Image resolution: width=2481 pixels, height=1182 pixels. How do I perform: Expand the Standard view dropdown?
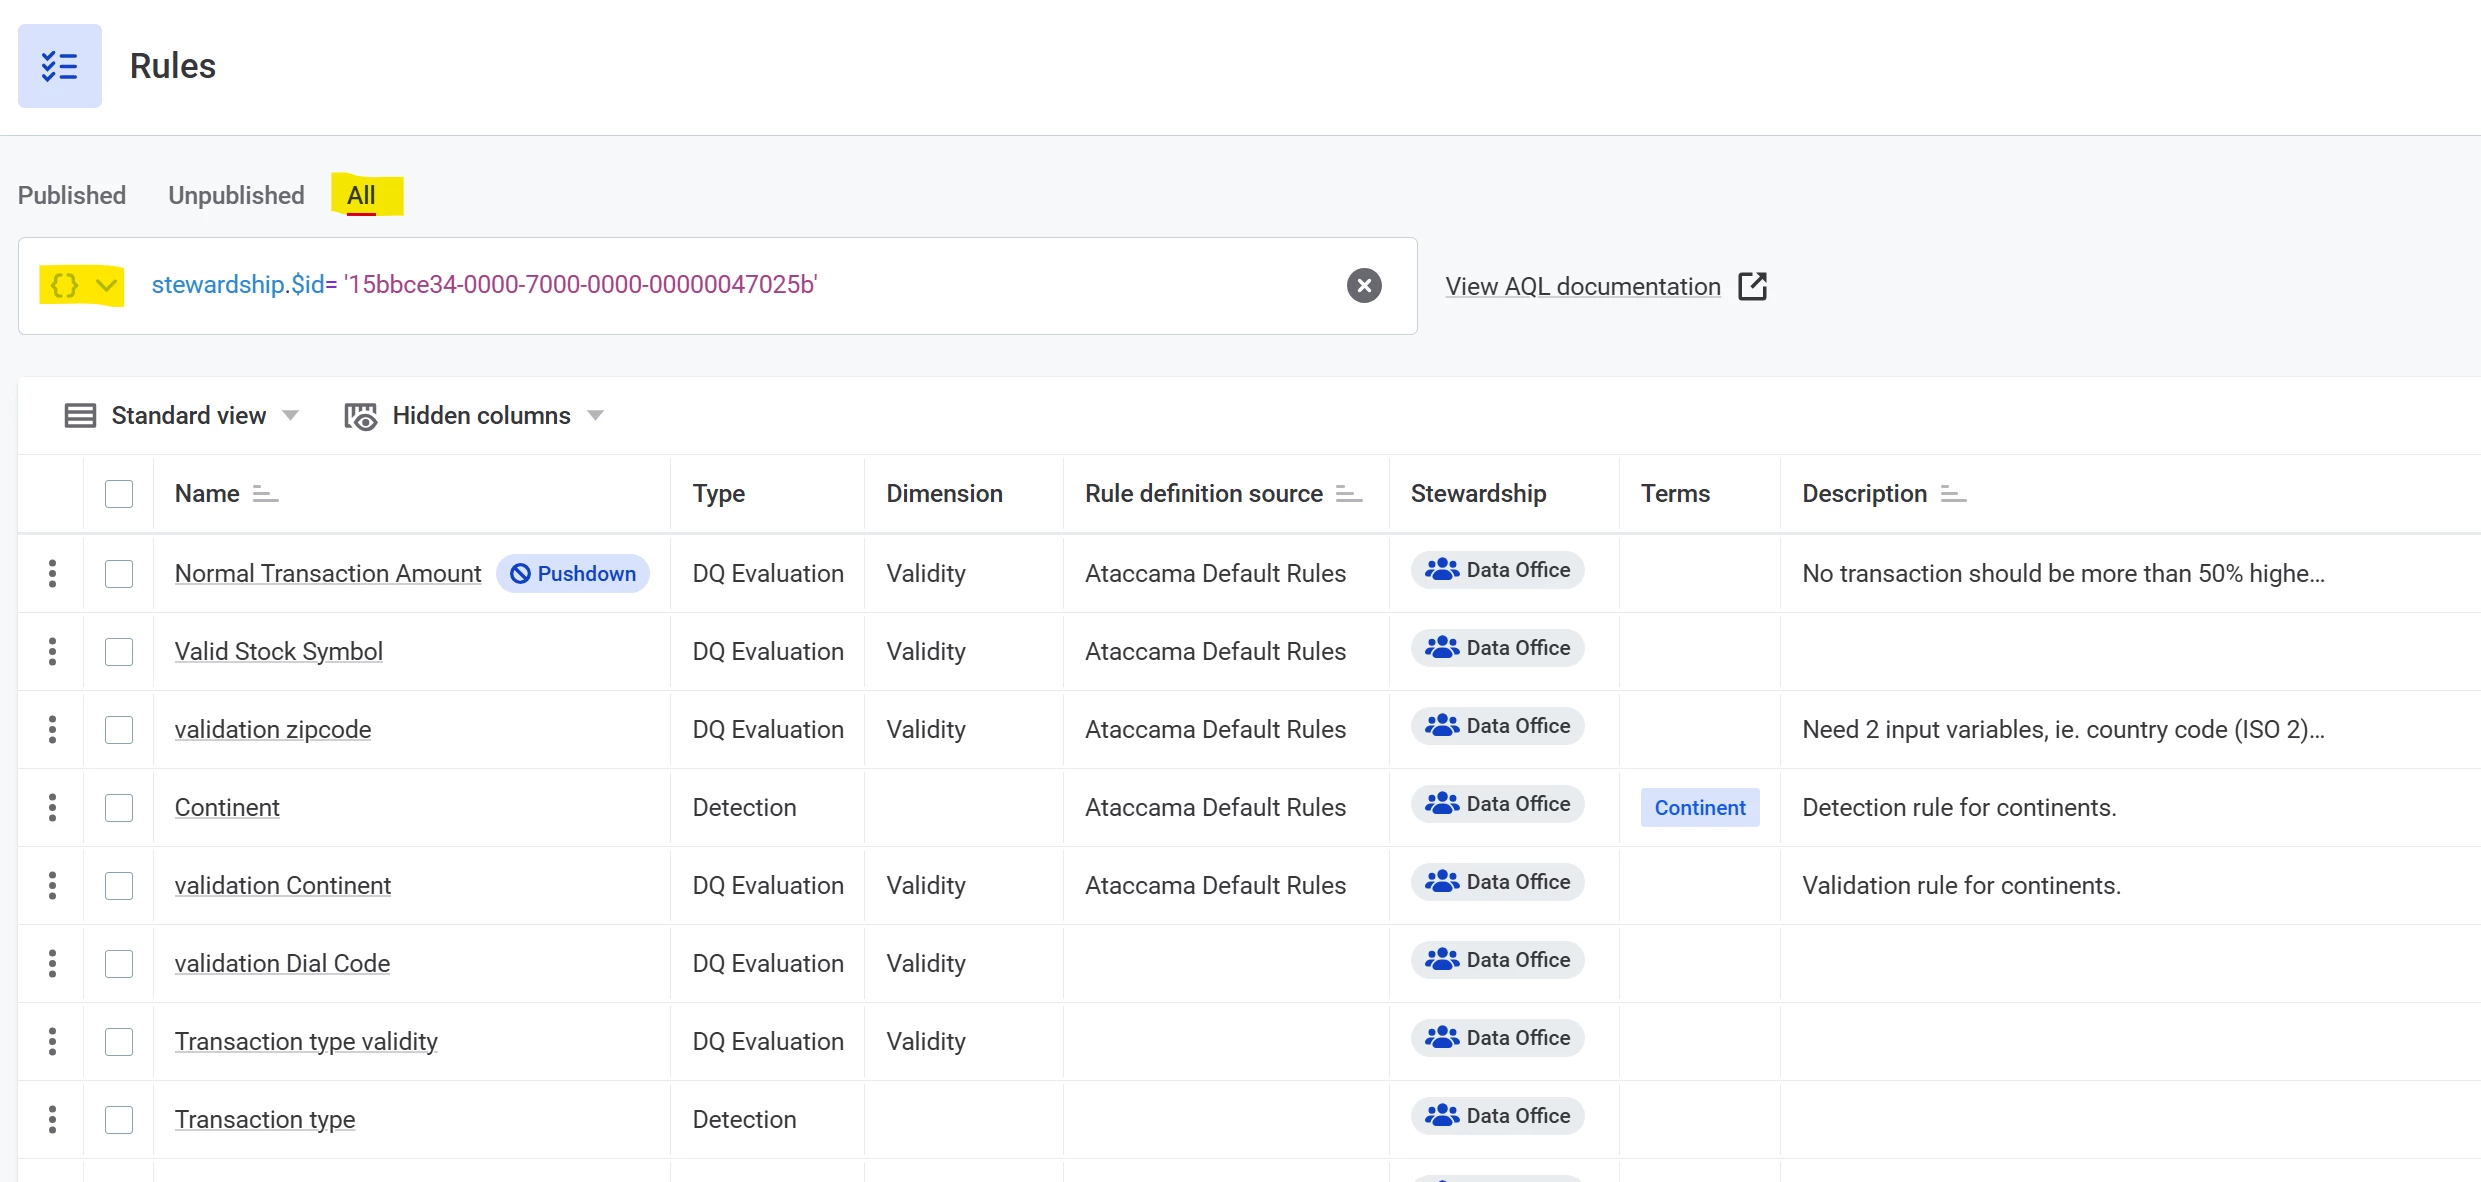click(x=291, y=416)
